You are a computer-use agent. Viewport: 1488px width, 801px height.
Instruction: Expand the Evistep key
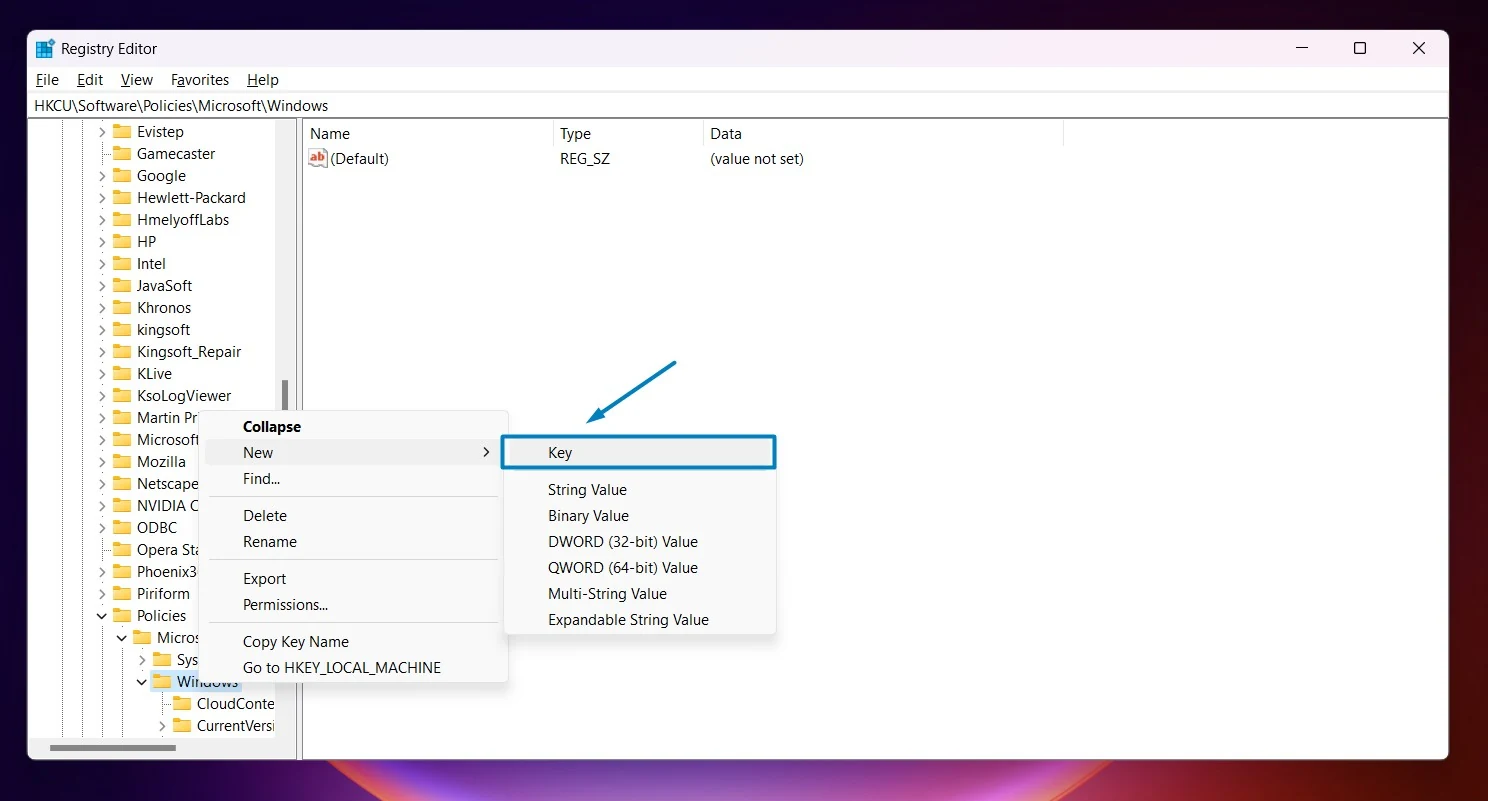click(102, 132)
